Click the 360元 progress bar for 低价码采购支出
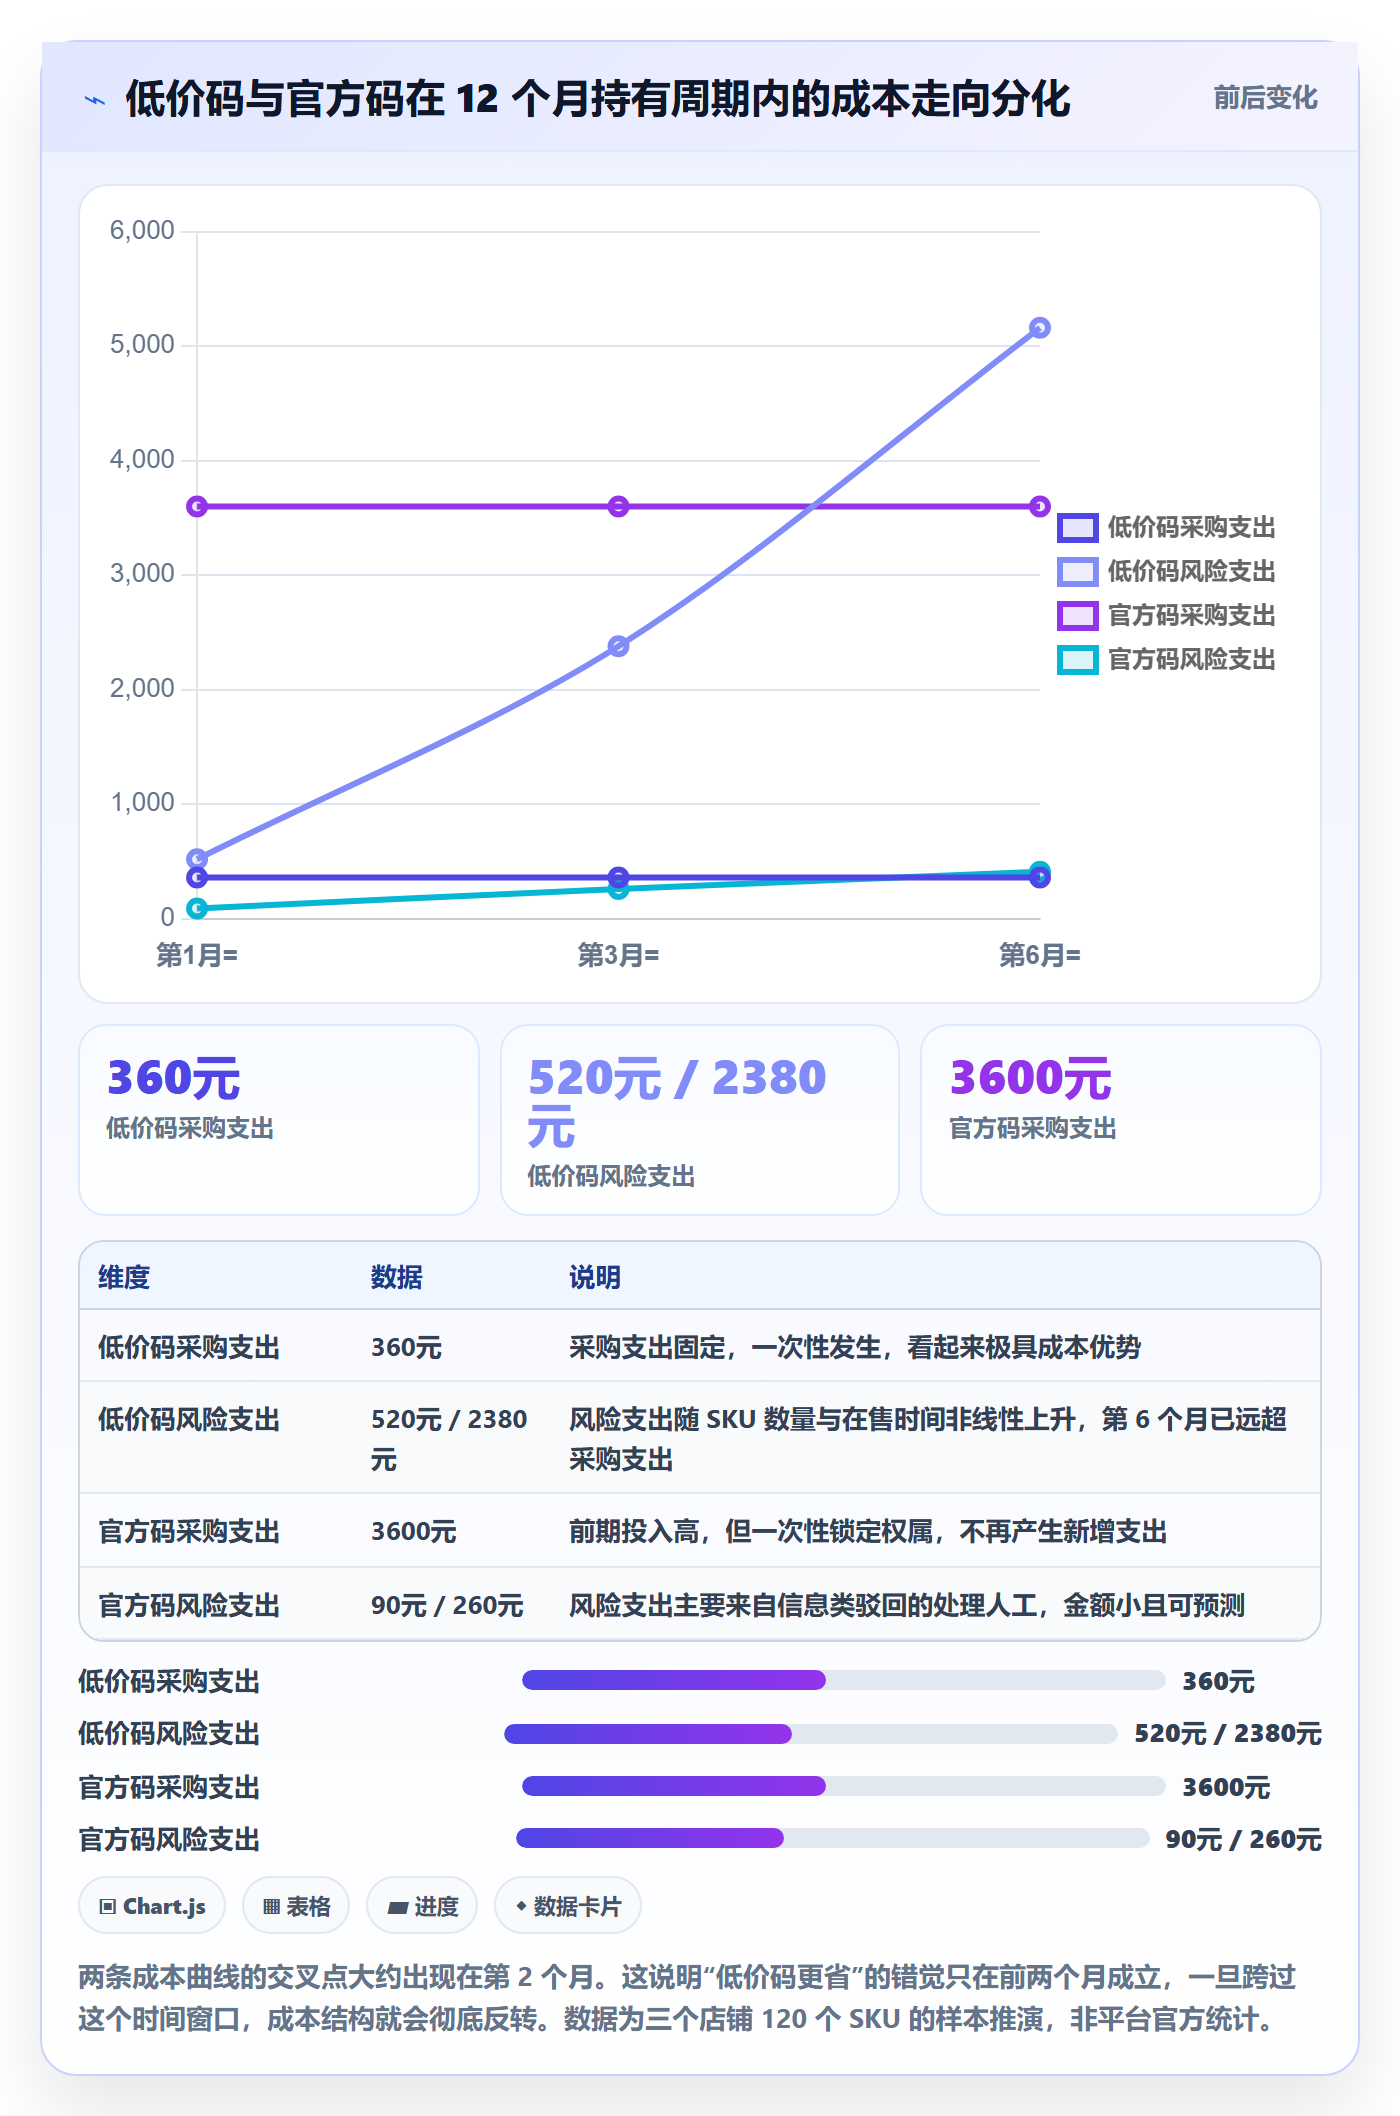1400x2116 pixels. point(844,1680)
